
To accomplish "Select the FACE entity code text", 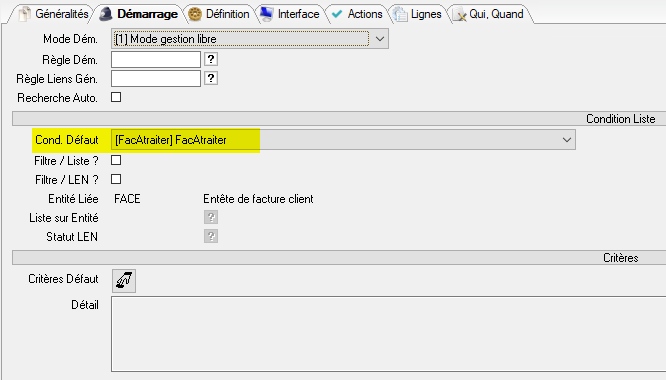I will tap(127, 199).
